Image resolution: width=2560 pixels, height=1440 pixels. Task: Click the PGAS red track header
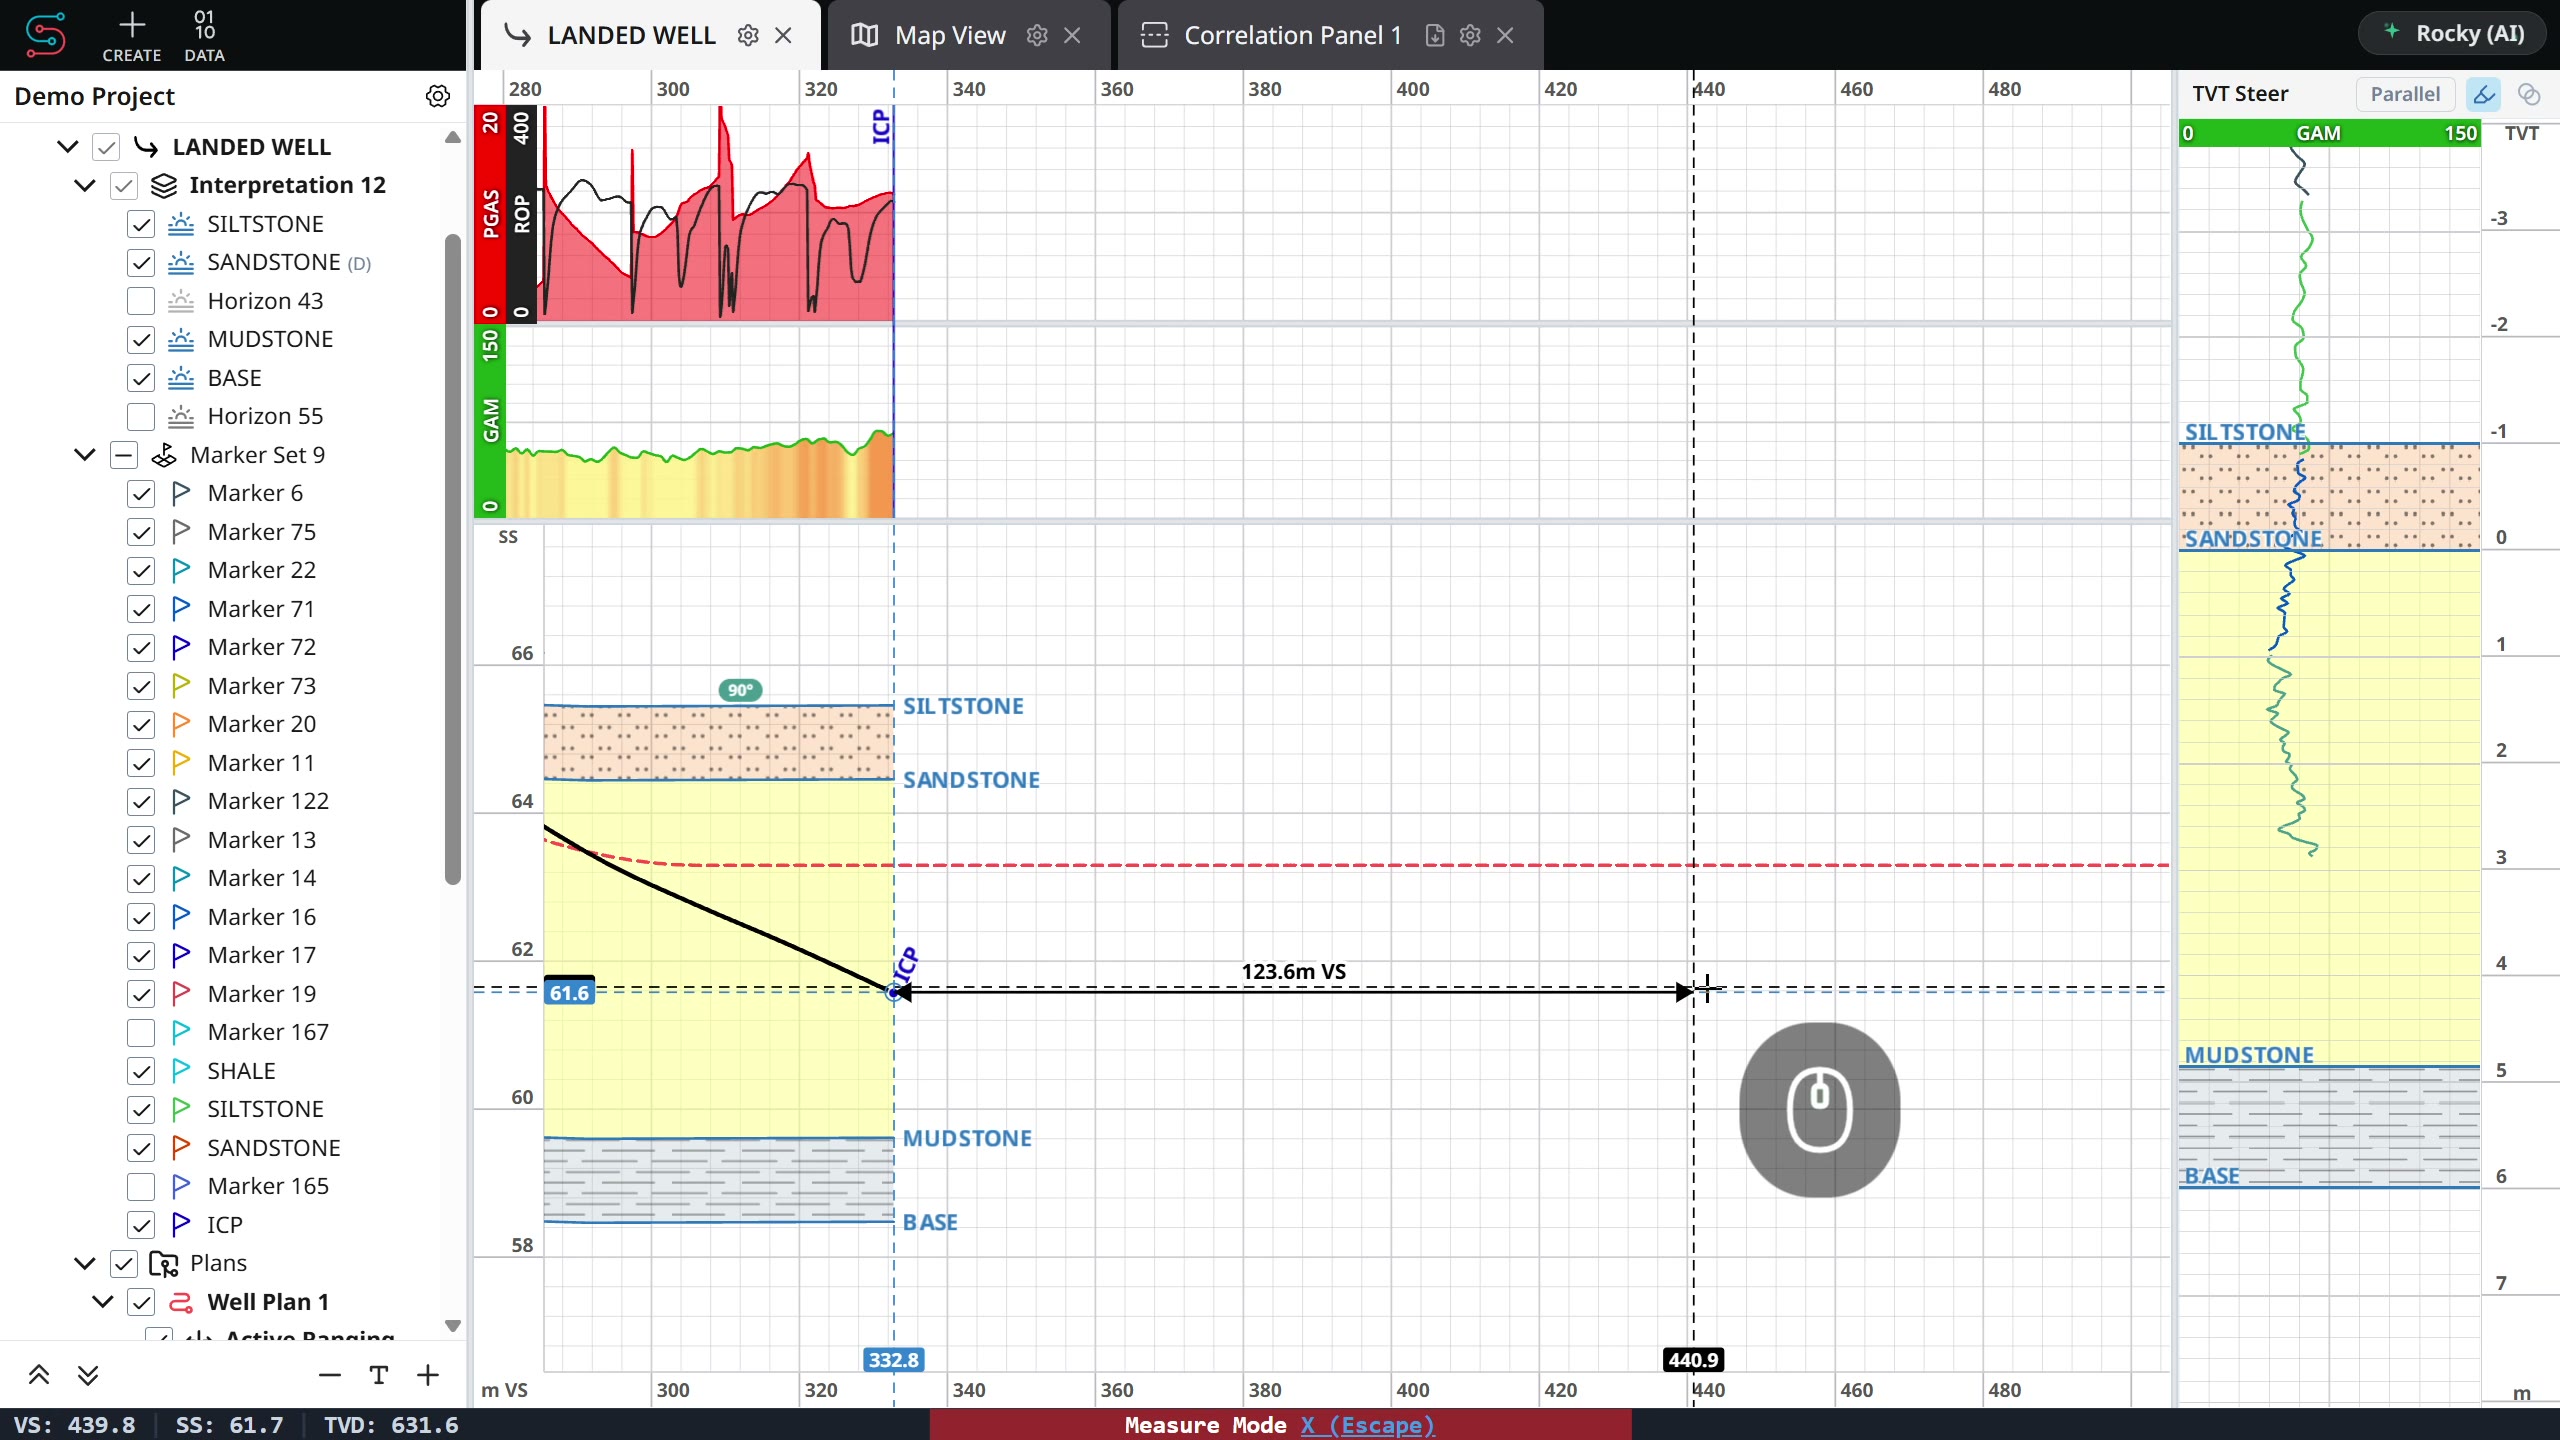pyautogui.click(x=490, y=213)
